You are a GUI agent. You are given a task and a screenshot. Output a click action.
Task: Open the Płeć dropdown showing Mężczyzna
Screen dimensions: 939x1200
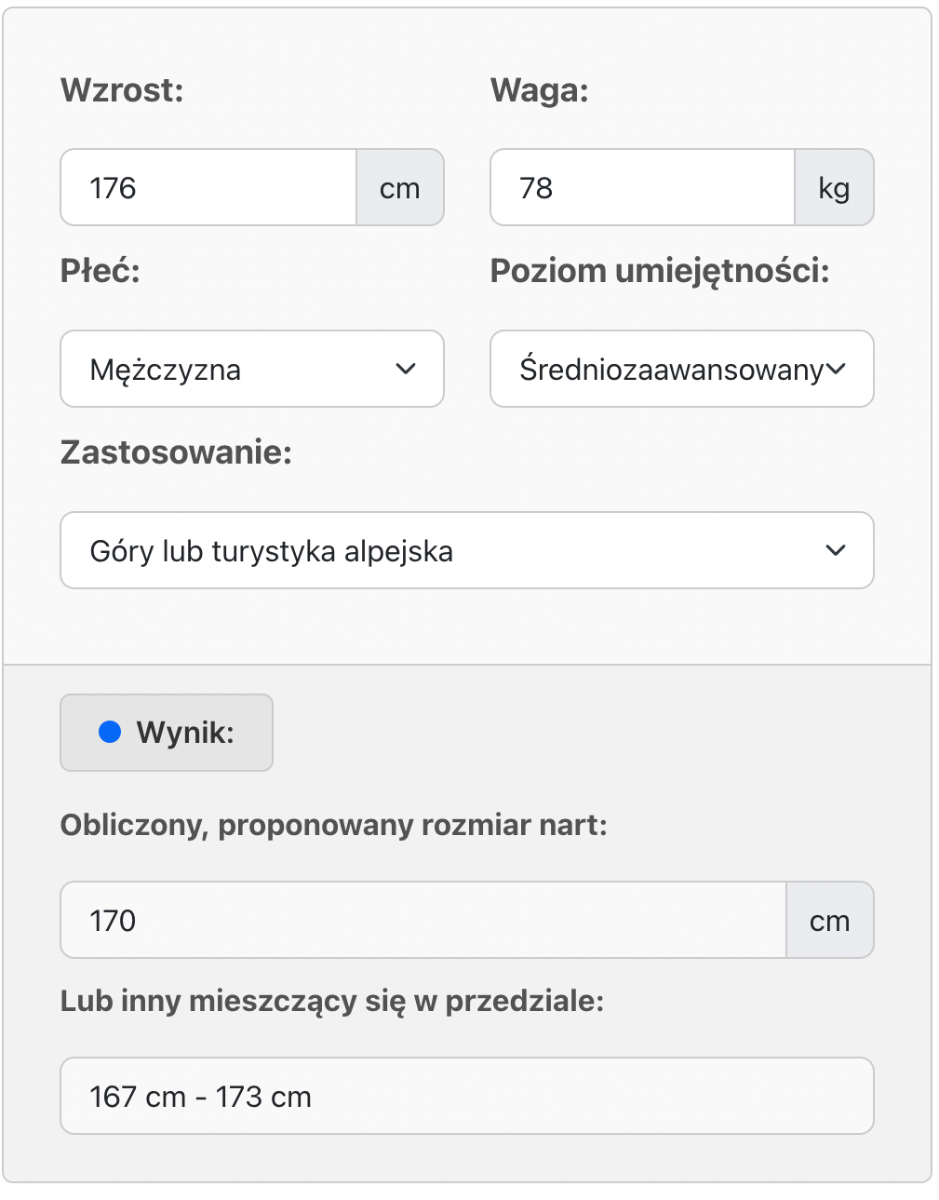[x=252, y=369]
